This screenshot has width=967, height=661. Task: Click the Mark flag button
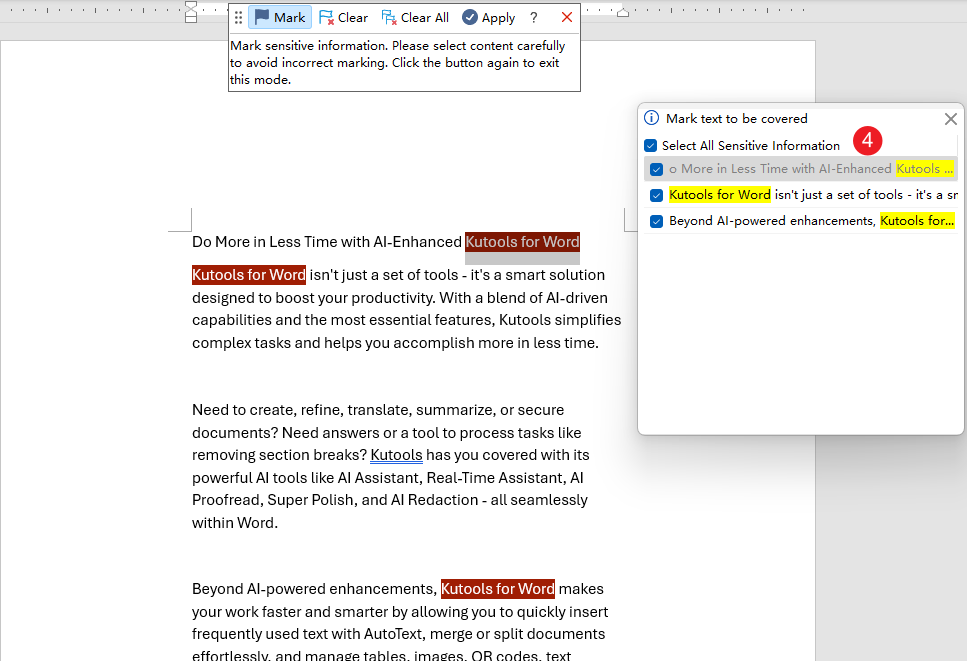[x=280, y=17]
